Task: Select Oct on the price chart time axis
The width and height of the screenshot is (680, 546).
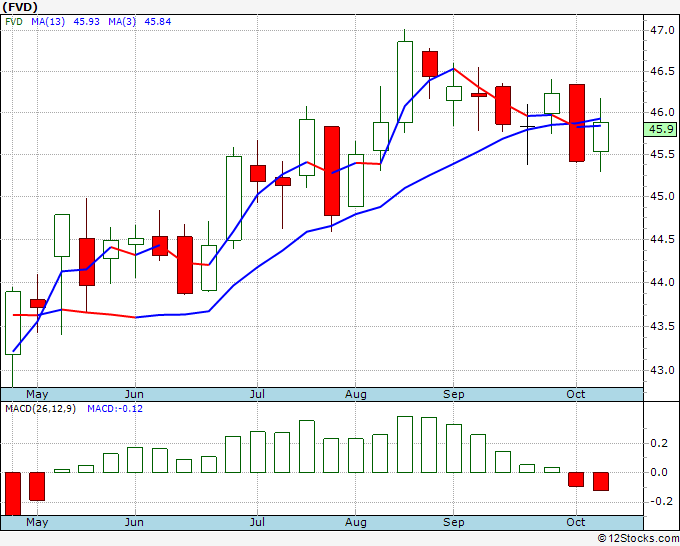Action: pos(576,395)
